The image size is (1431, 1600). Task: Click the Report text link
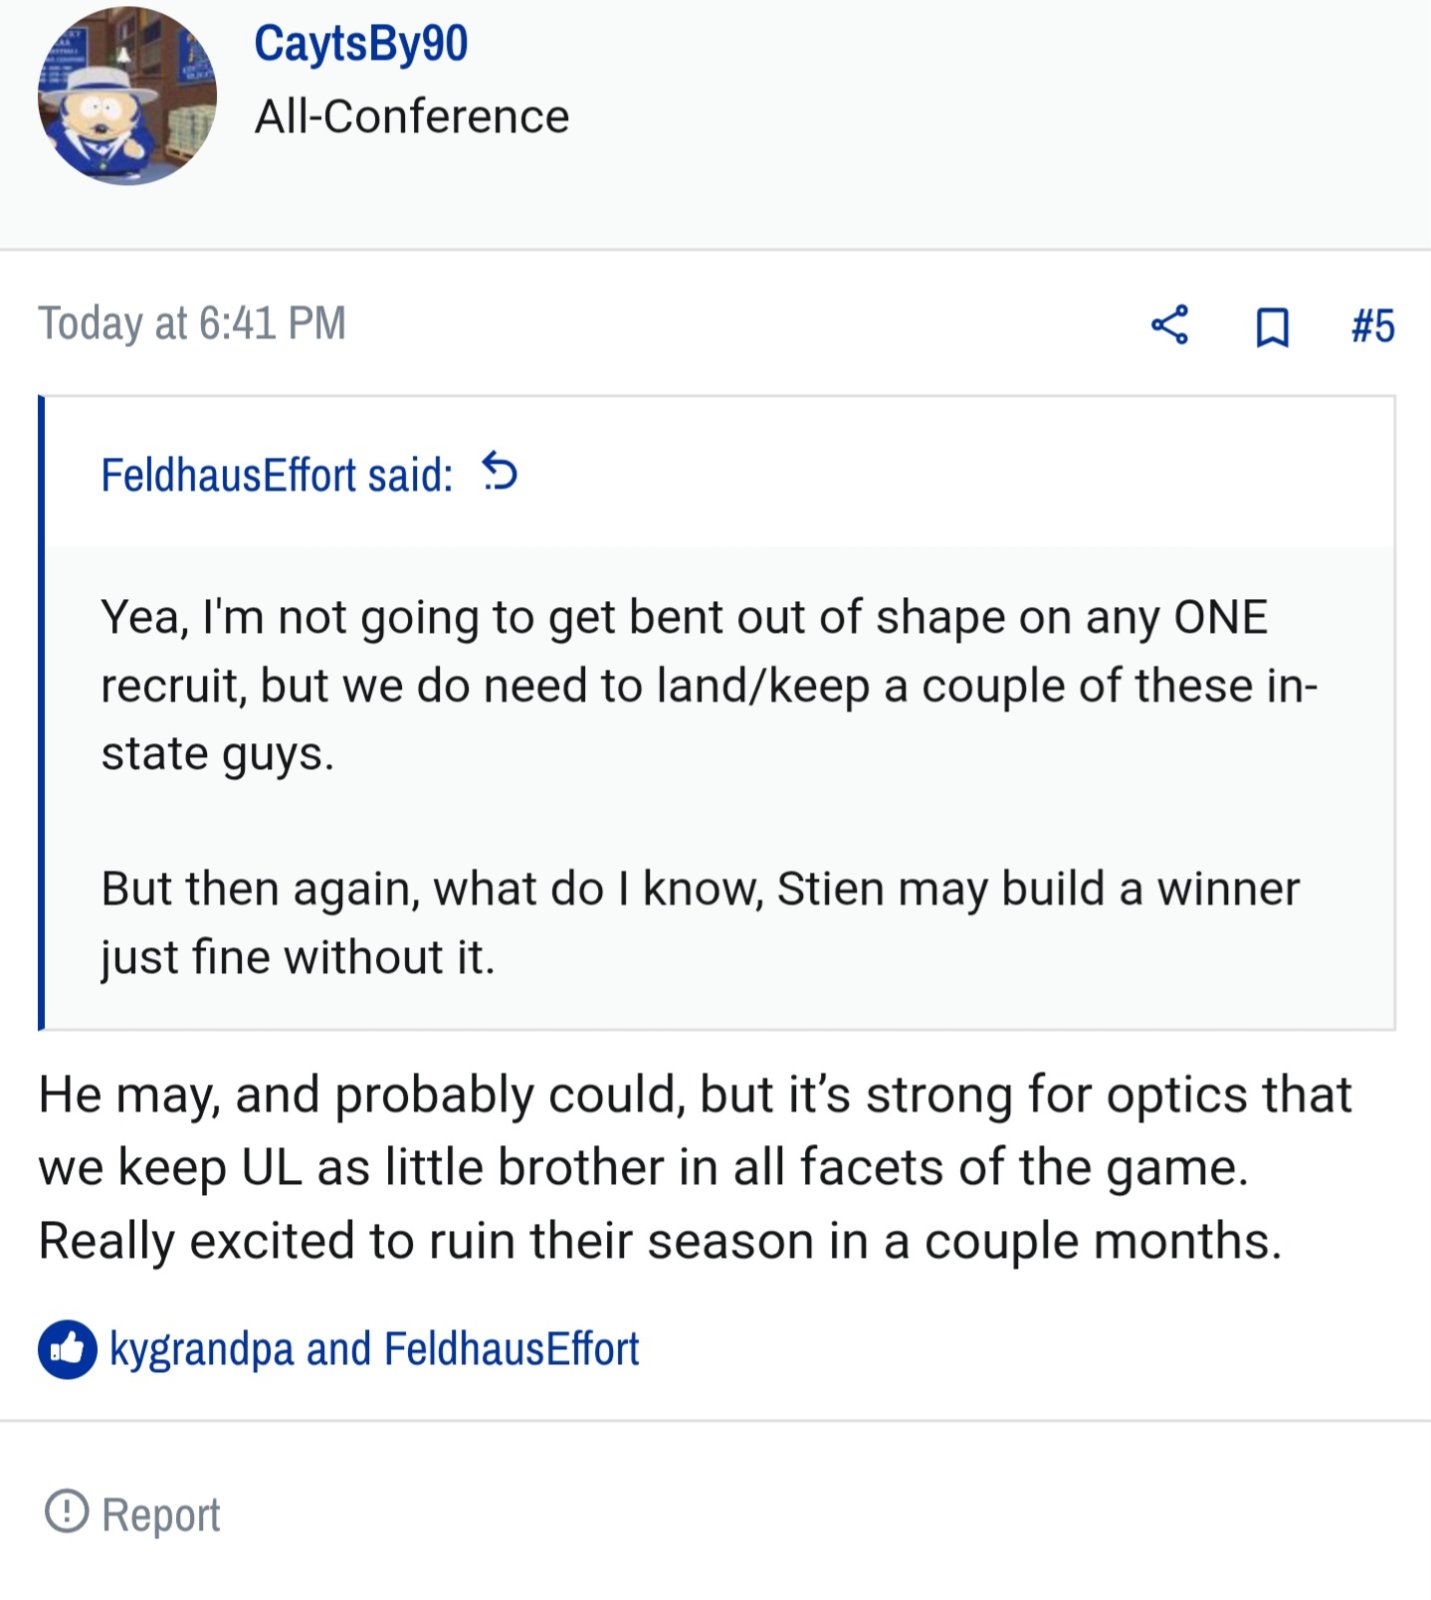(161, 1514)
